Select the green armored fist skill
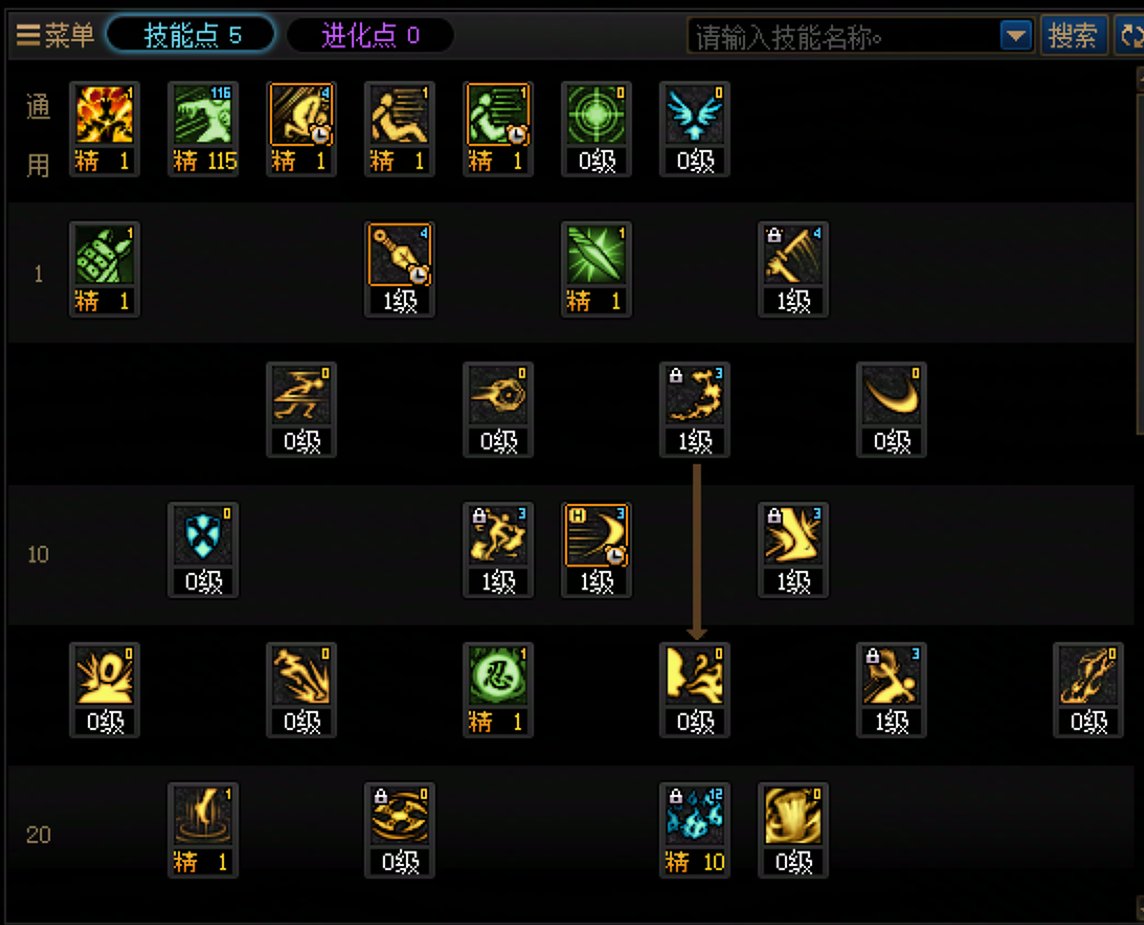The width and height of the screenshot is (1144, 925). 104,269
